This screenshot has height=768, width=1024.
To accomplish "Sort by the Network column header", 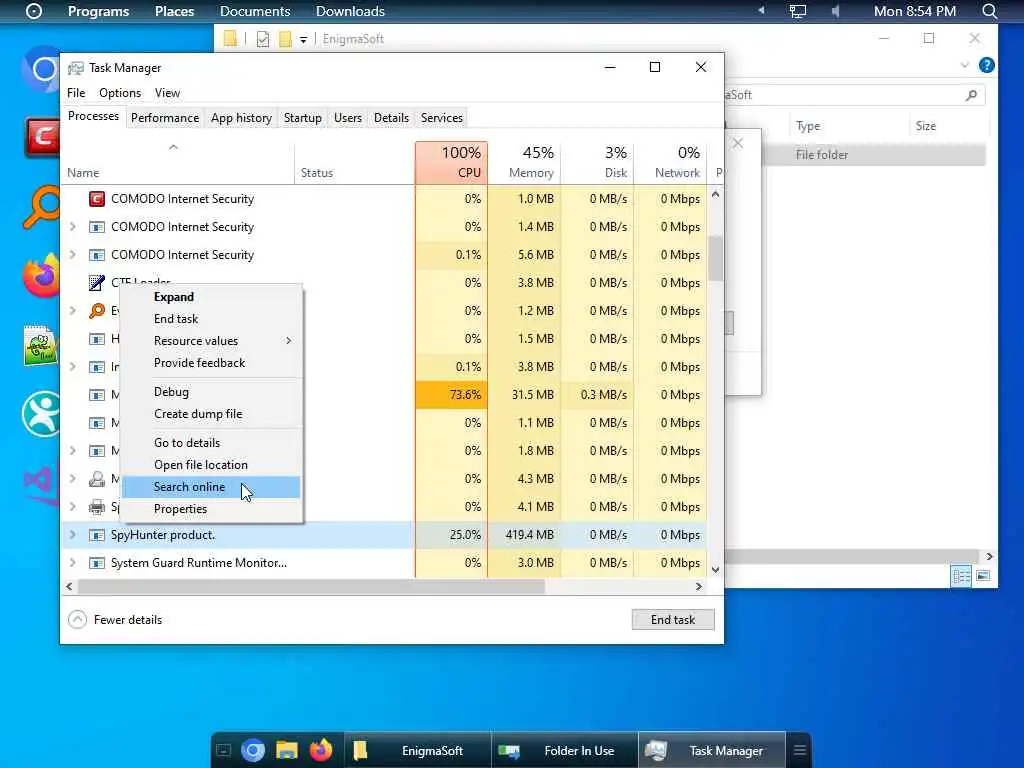I will [671, 163].
